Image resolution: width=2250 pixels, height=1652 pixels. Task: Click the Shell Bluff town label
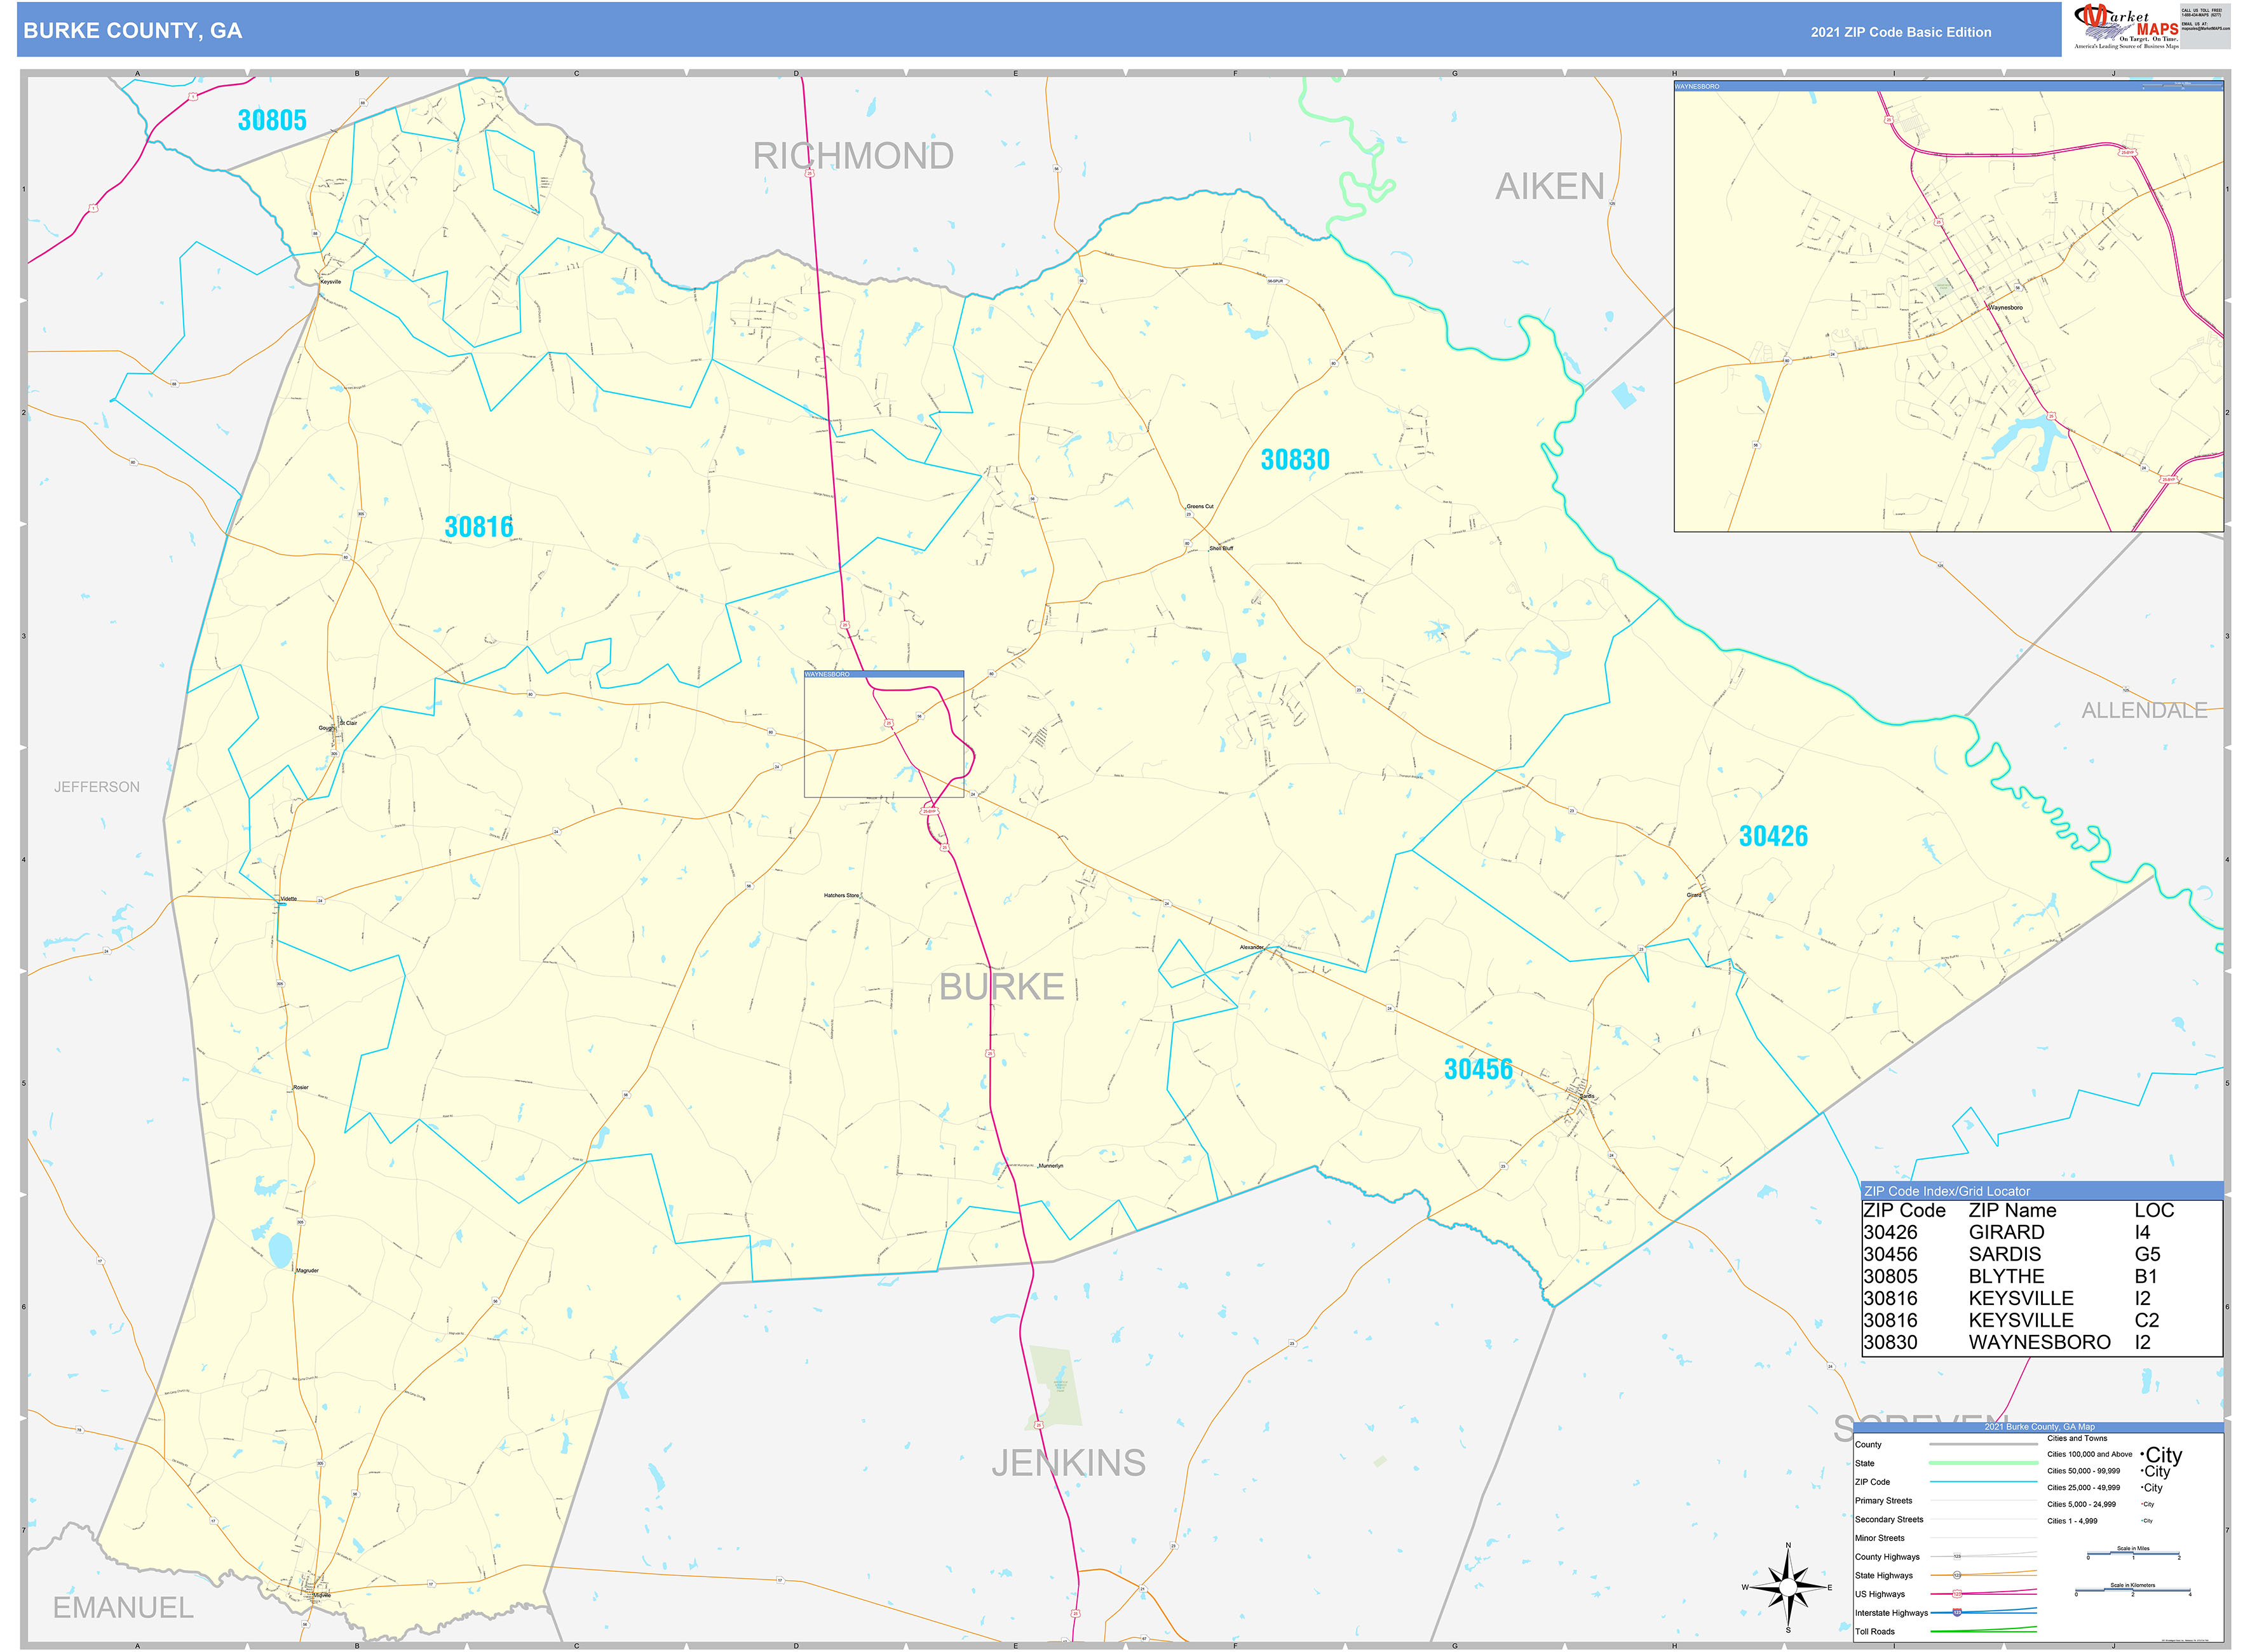coord(1221,549)
